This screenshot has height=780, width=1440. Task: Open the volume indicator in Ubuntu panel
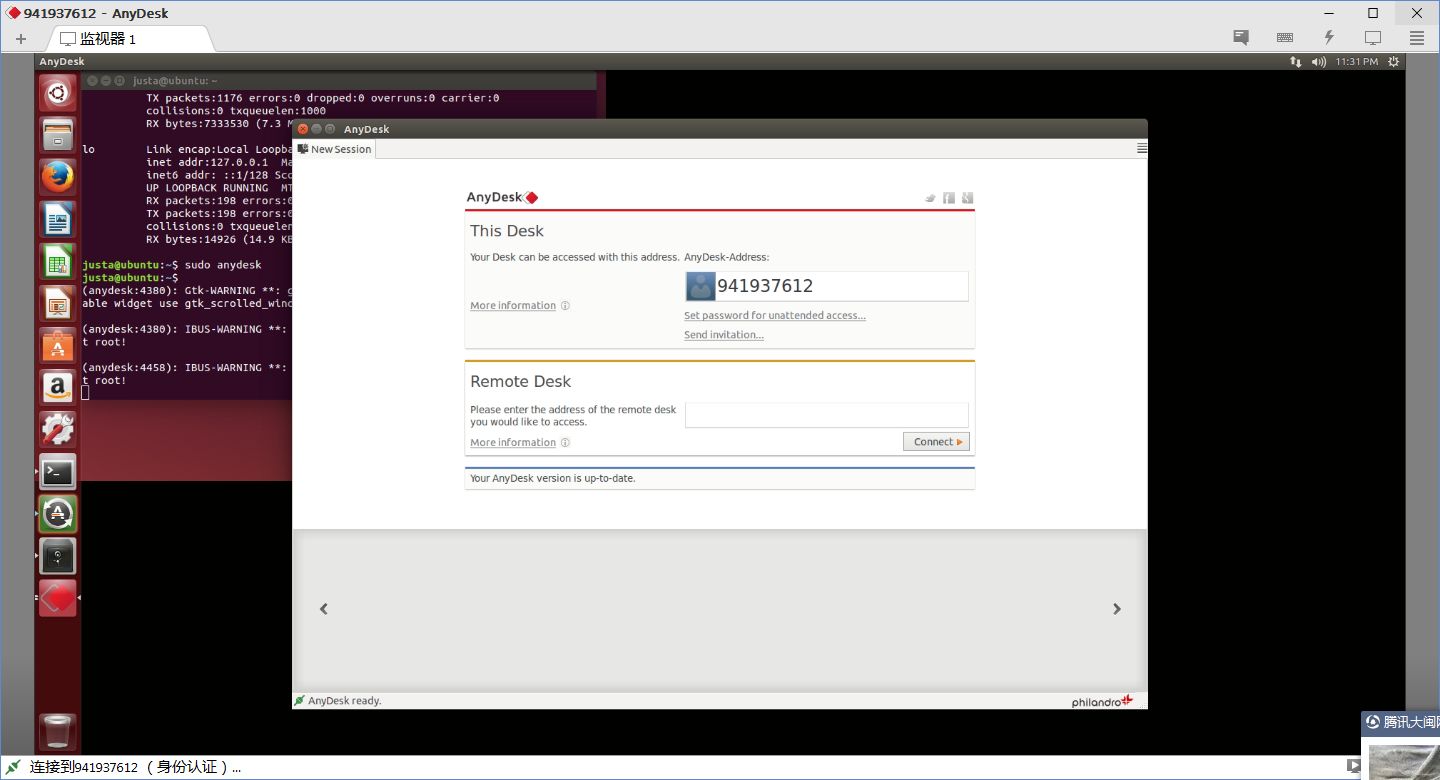(x=1319, y=62)
